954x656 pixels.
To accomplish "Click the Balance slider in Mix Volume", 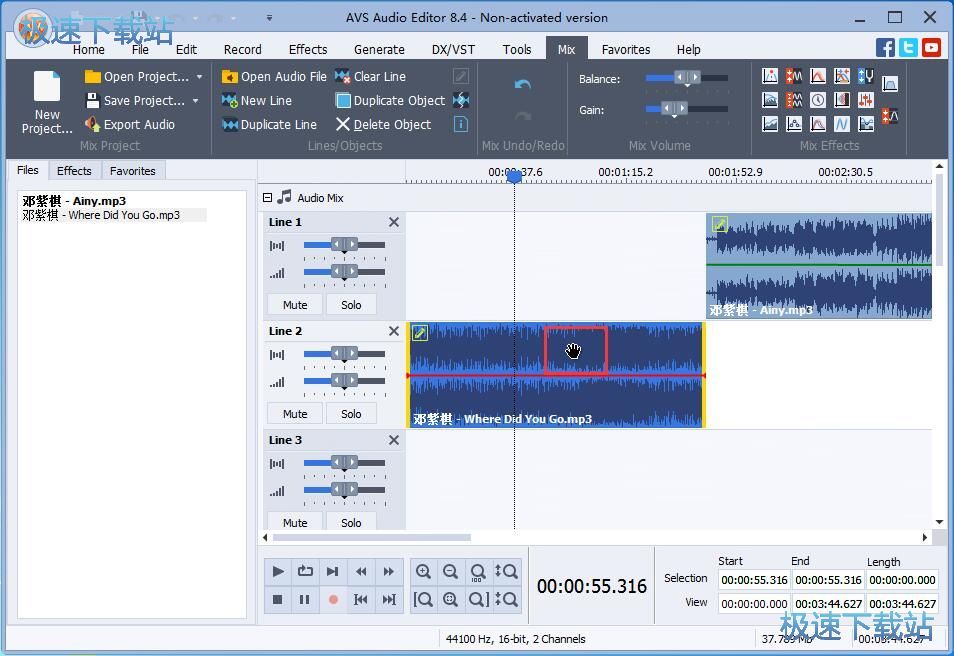I will coord(686,78).
